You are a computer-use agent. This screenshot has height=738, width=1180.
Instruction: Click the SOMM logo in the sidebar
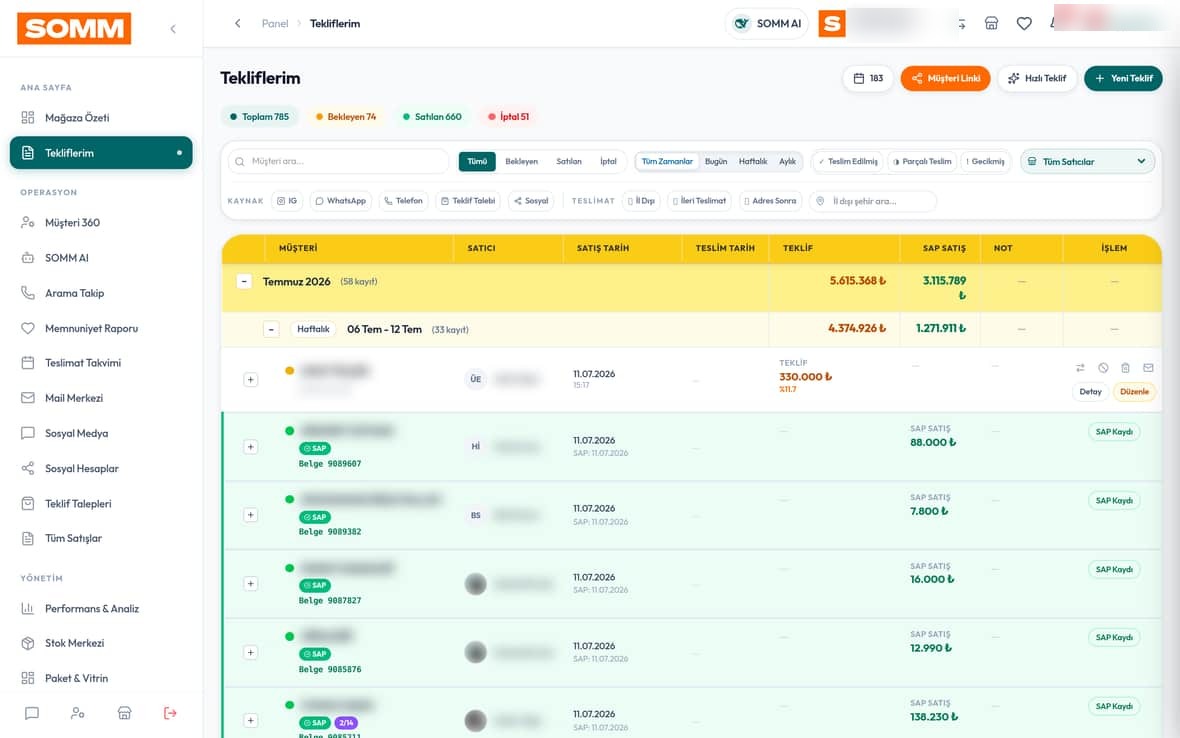[x=74, y=29]
